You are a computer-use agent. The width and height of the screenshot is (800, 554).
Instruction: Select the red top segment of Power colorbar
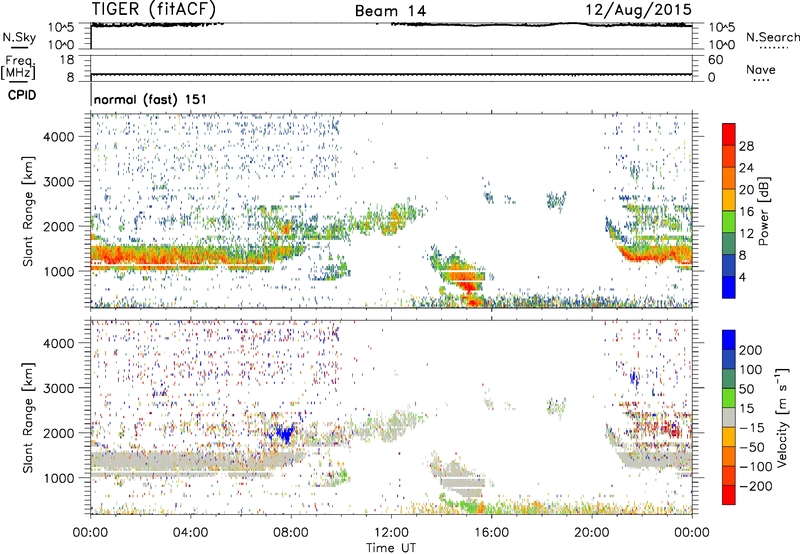(x=729, y=134)
